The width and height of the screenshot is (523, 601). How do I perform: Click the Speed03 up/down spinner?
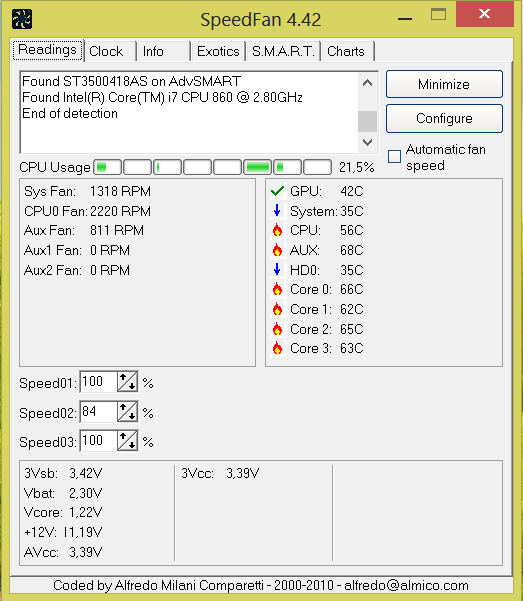click(127, 441)
